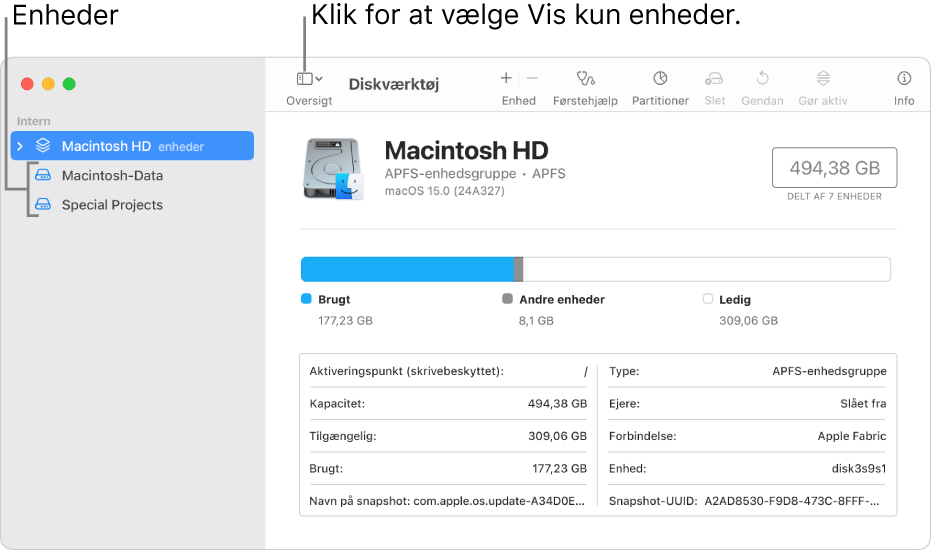Open the Info inspector icon
The width and height of the screenshot is (931, 551).
904,78
